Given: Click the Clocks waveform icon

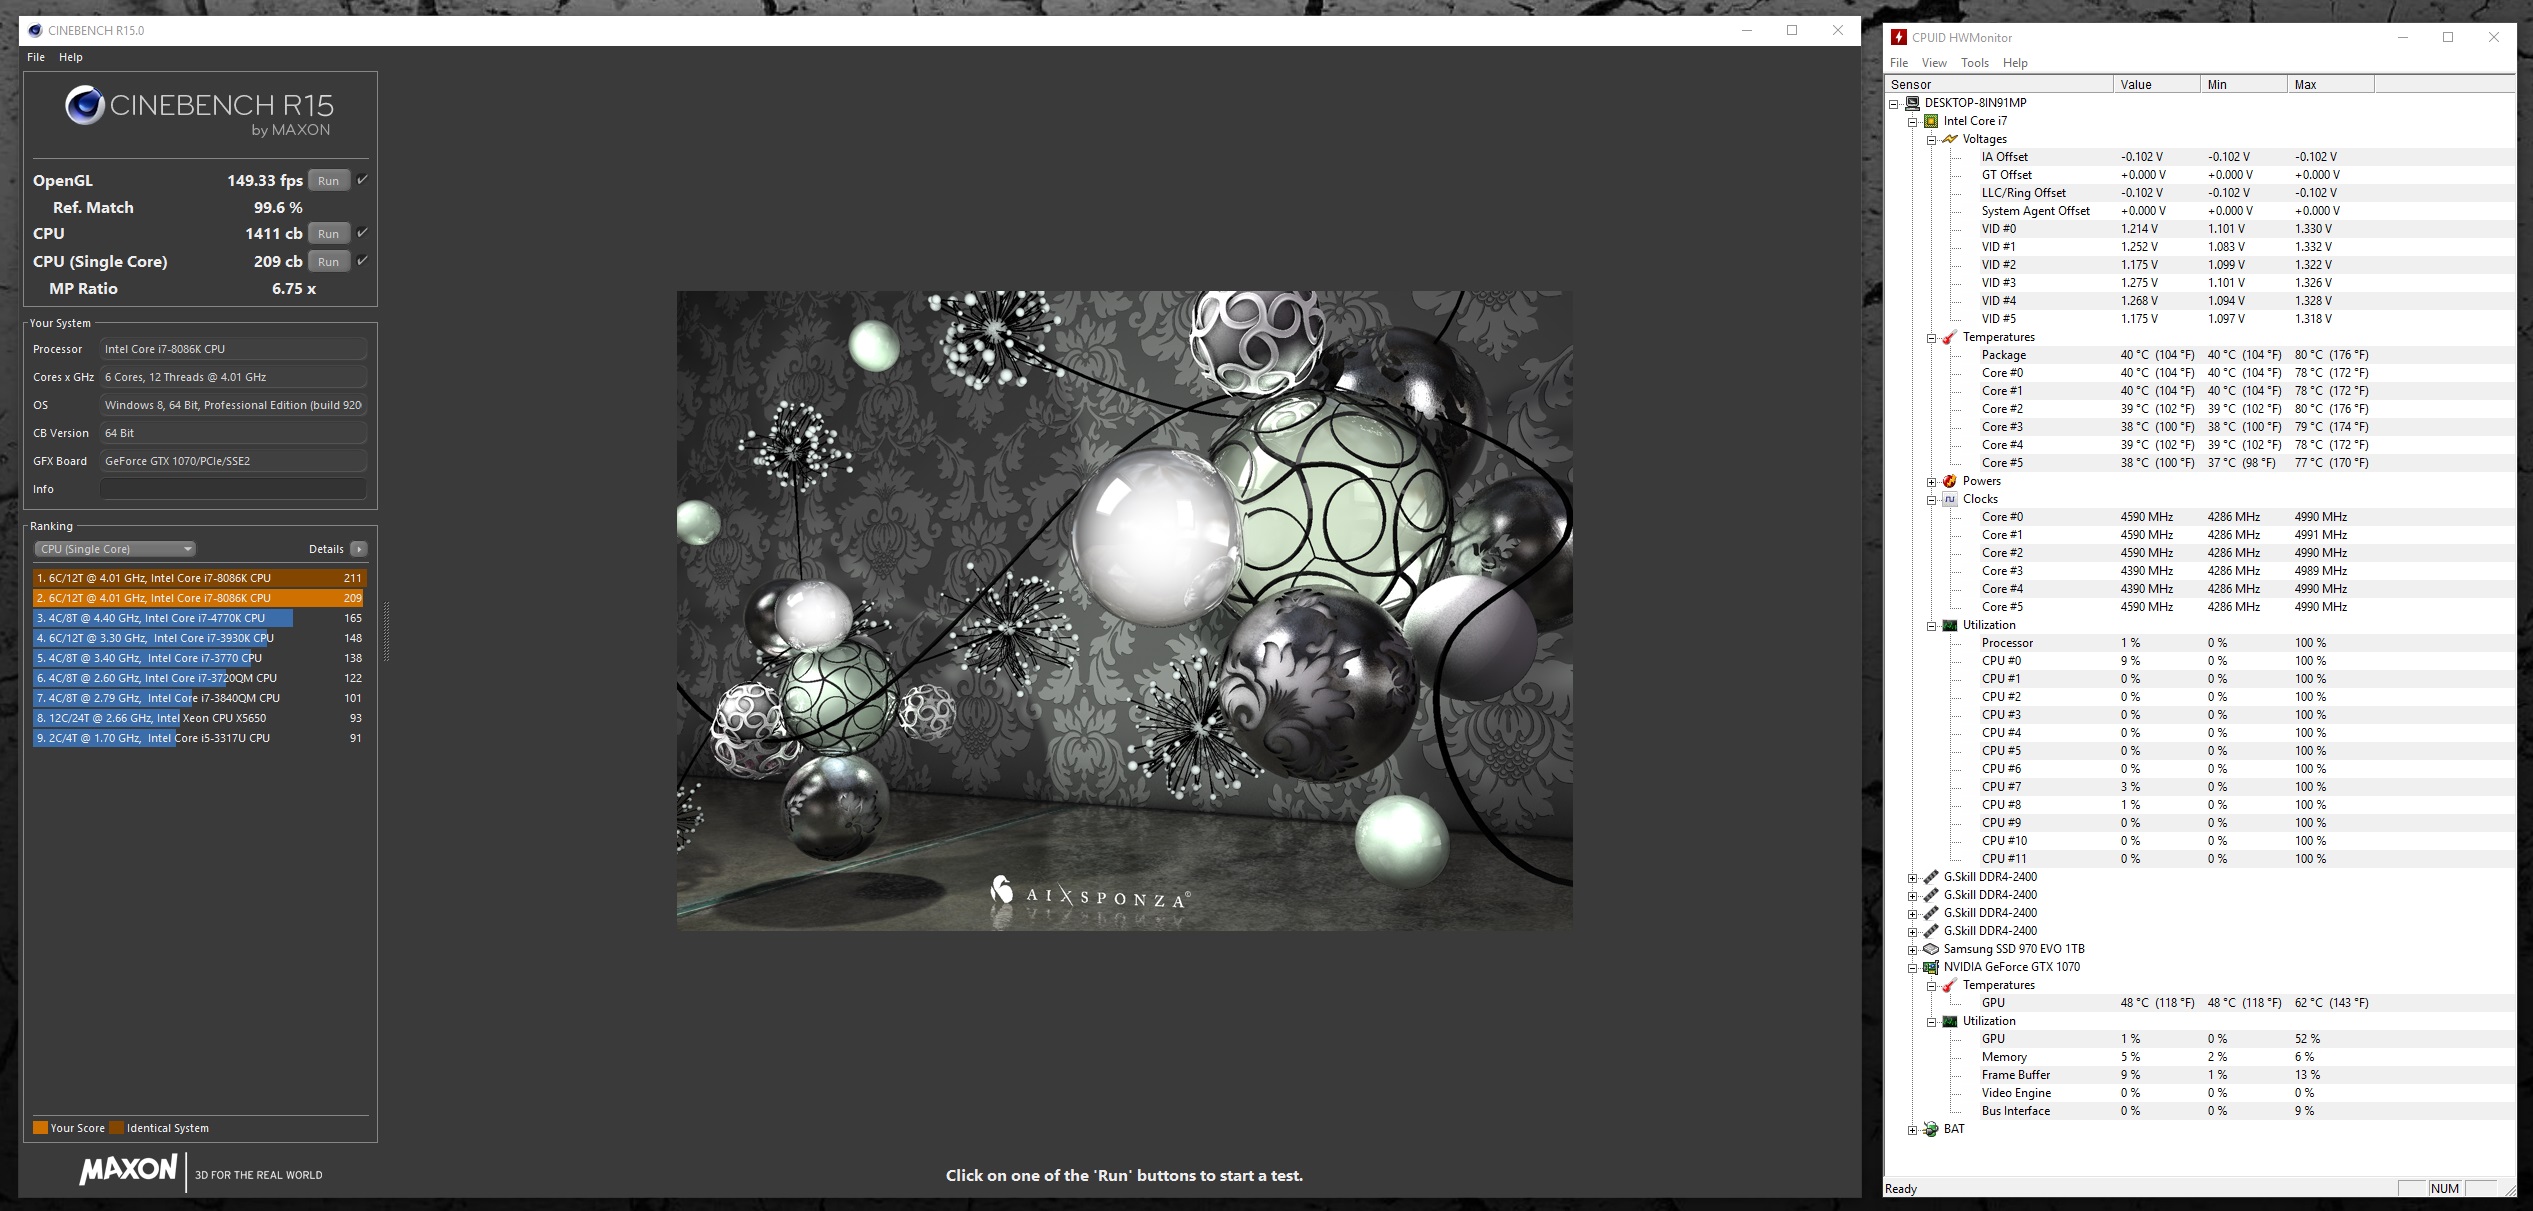Looking at the screenshot, I should point(1950,499).
